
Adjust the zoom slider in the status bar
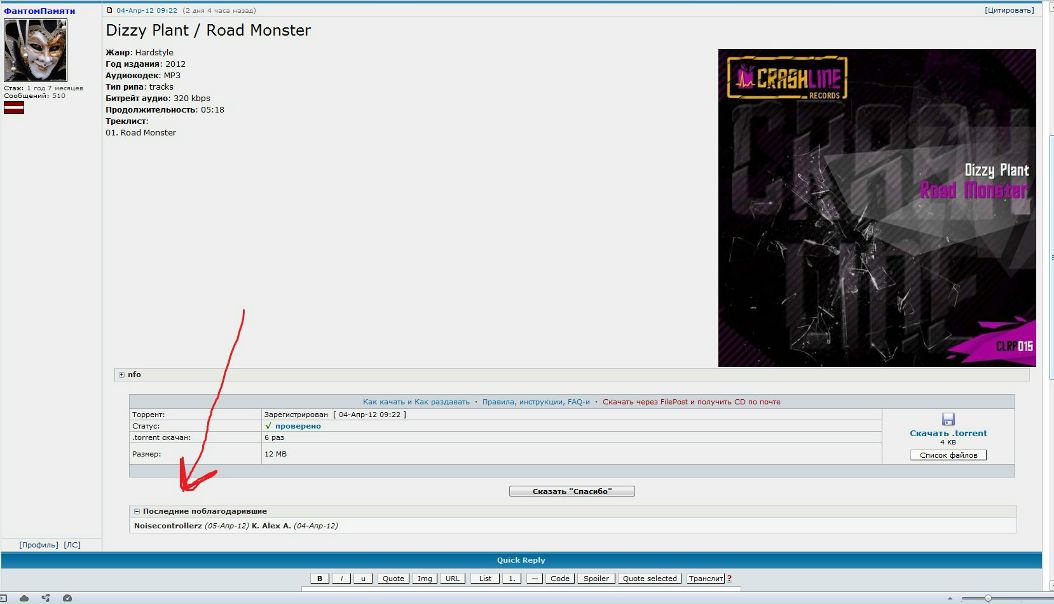[x=988, y=598]
